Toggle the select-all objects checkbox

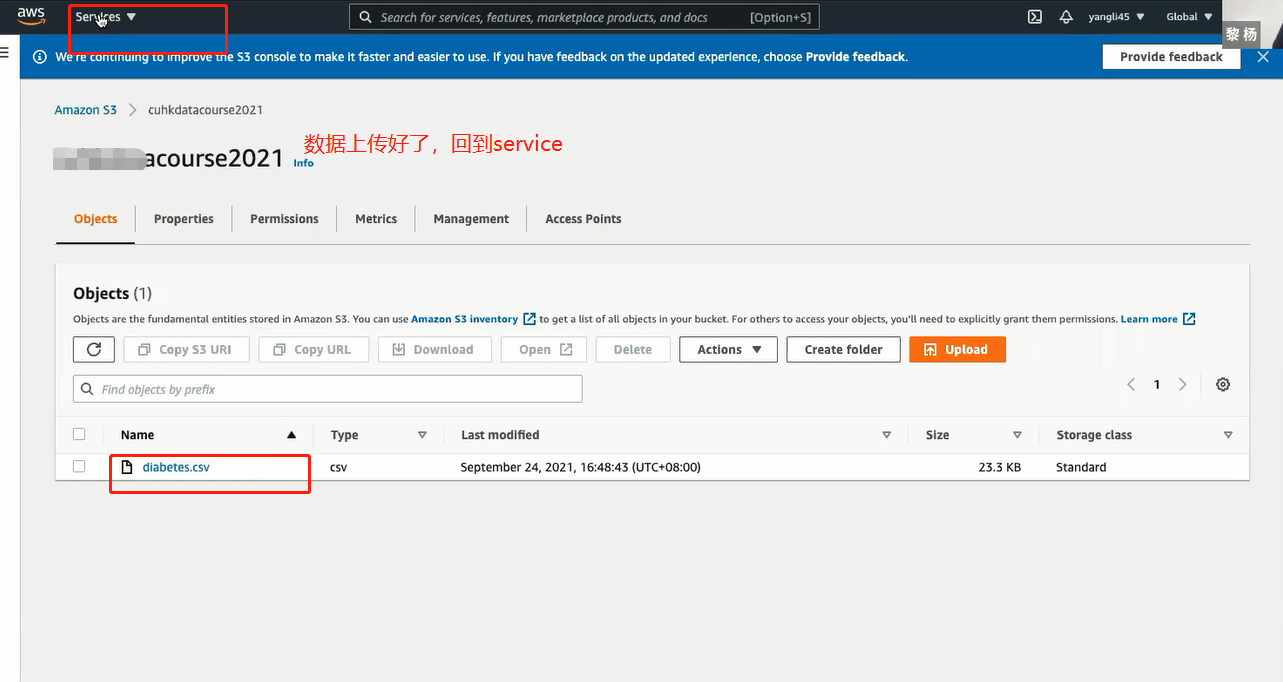[79, 434]
